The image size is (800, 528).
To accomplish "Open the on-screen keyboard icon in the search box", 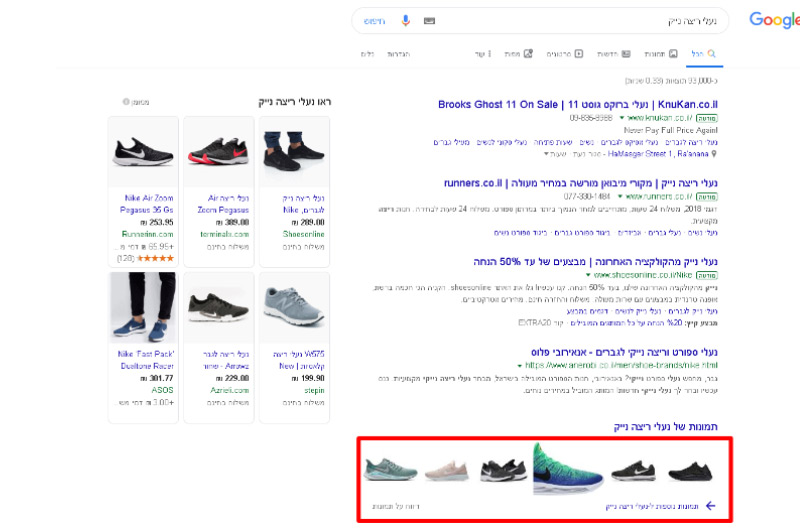I will (x=429, y=21).
